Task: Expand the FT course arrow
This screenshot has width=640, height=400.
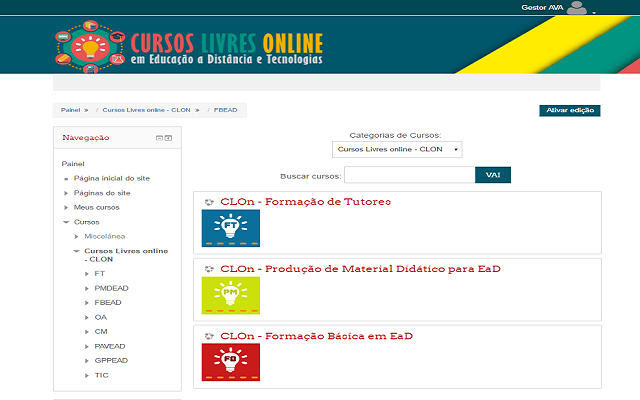Action: click(87, 274)
